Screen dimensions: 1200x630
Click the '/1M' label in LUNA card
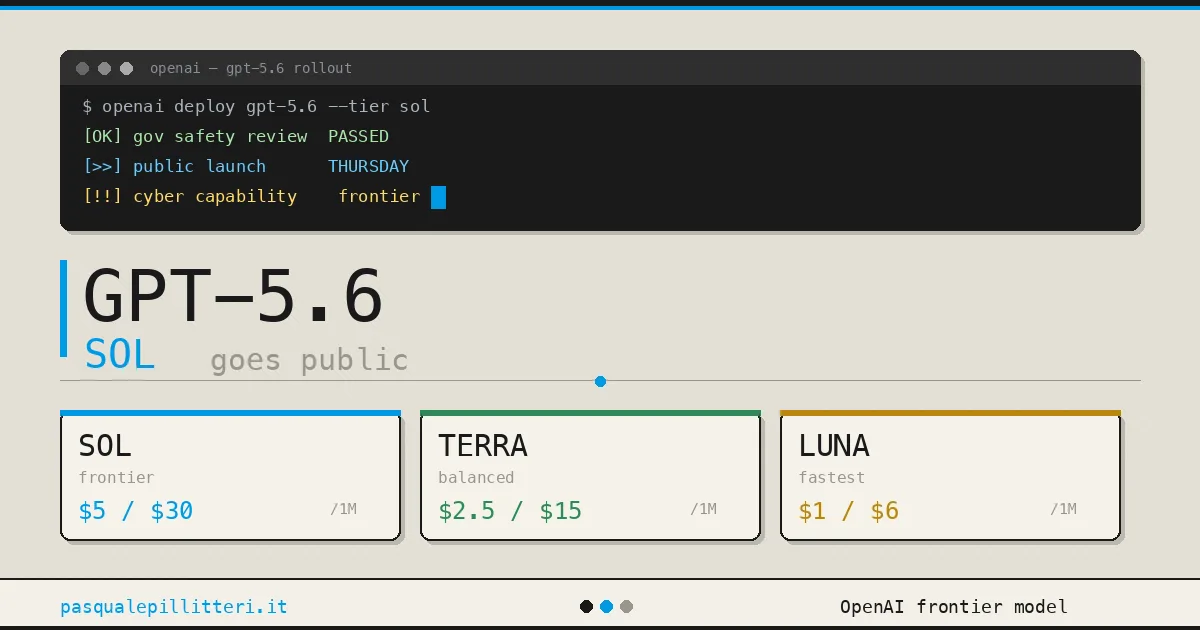click(x=1063, y=509)
